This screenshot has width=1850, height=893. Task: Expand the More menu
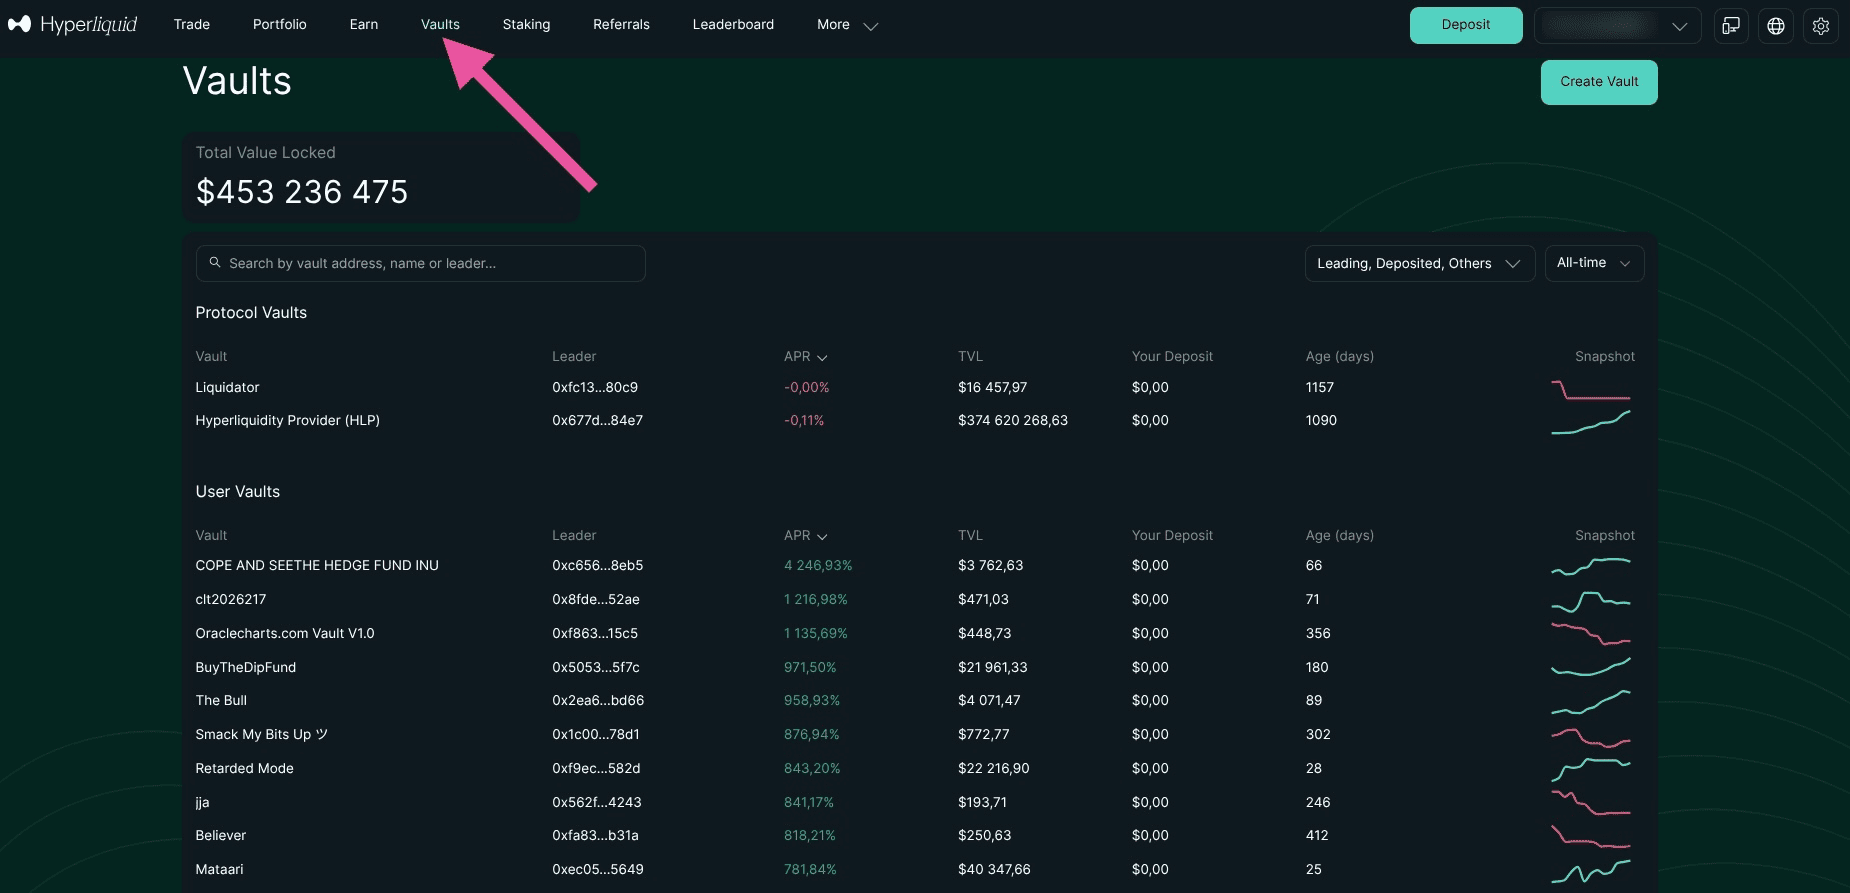847,25
